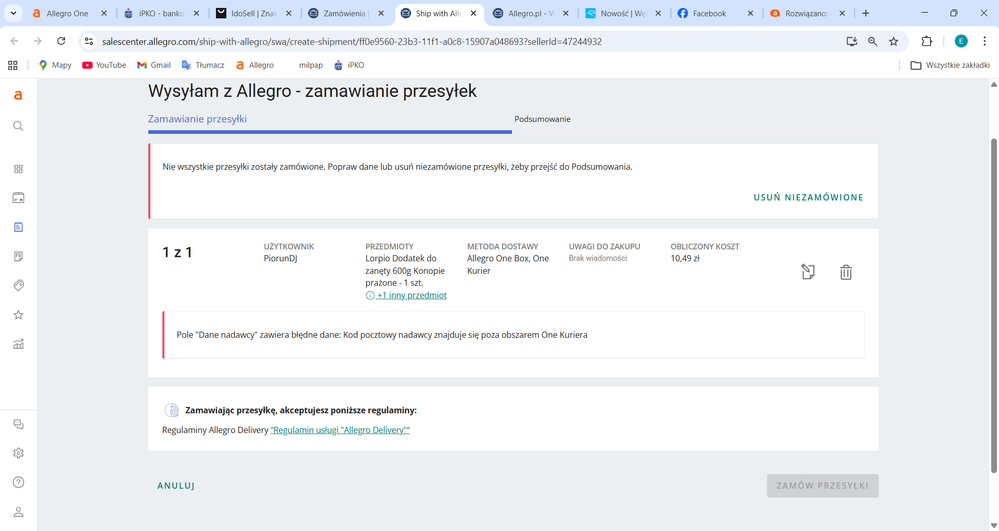Open Mapy bookmark
This screenshot has width=999, height=531.
point(55,65)
